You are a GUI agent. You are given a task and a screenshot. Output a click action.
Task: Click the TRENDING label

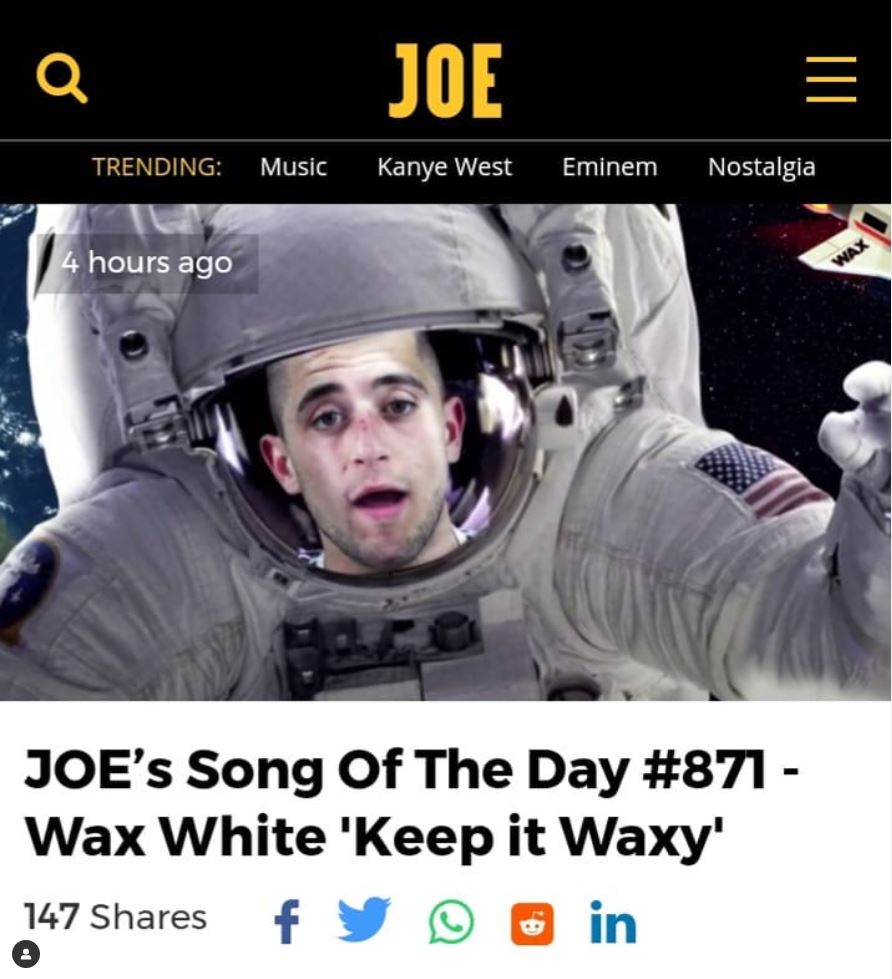click(x=157, y=167)
